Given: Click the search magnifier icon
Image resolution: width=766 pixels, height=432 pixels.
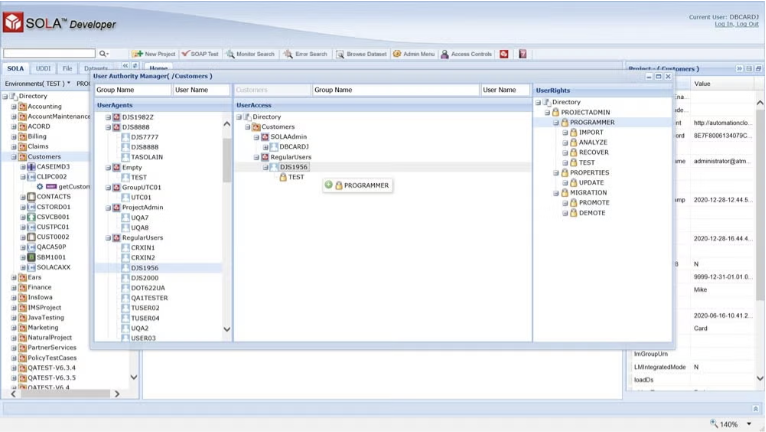Looking at the screenshot, I should click(x=103, y=53).
